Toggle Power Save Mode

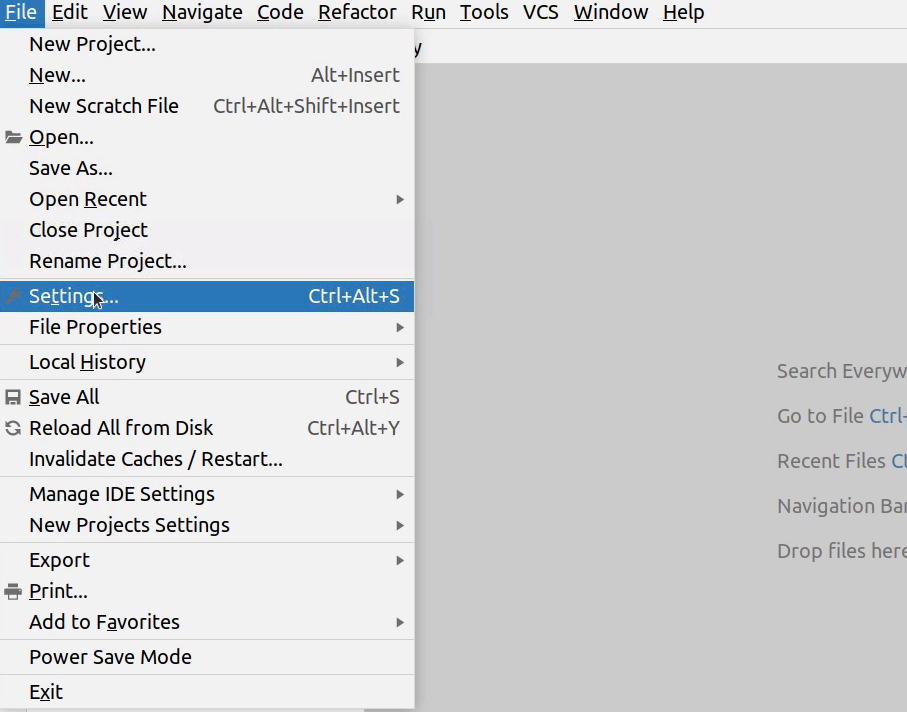[x=110, y=657]
